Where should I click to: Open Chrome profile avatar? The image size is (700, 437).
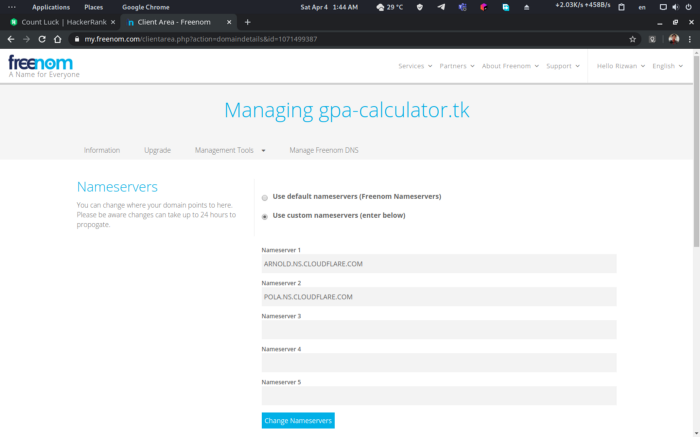[x=674, y=39]
